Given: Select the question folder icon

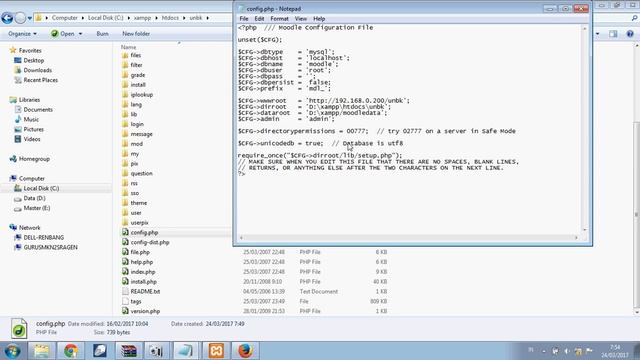Looking at the screenshot, I should [125, 173].
